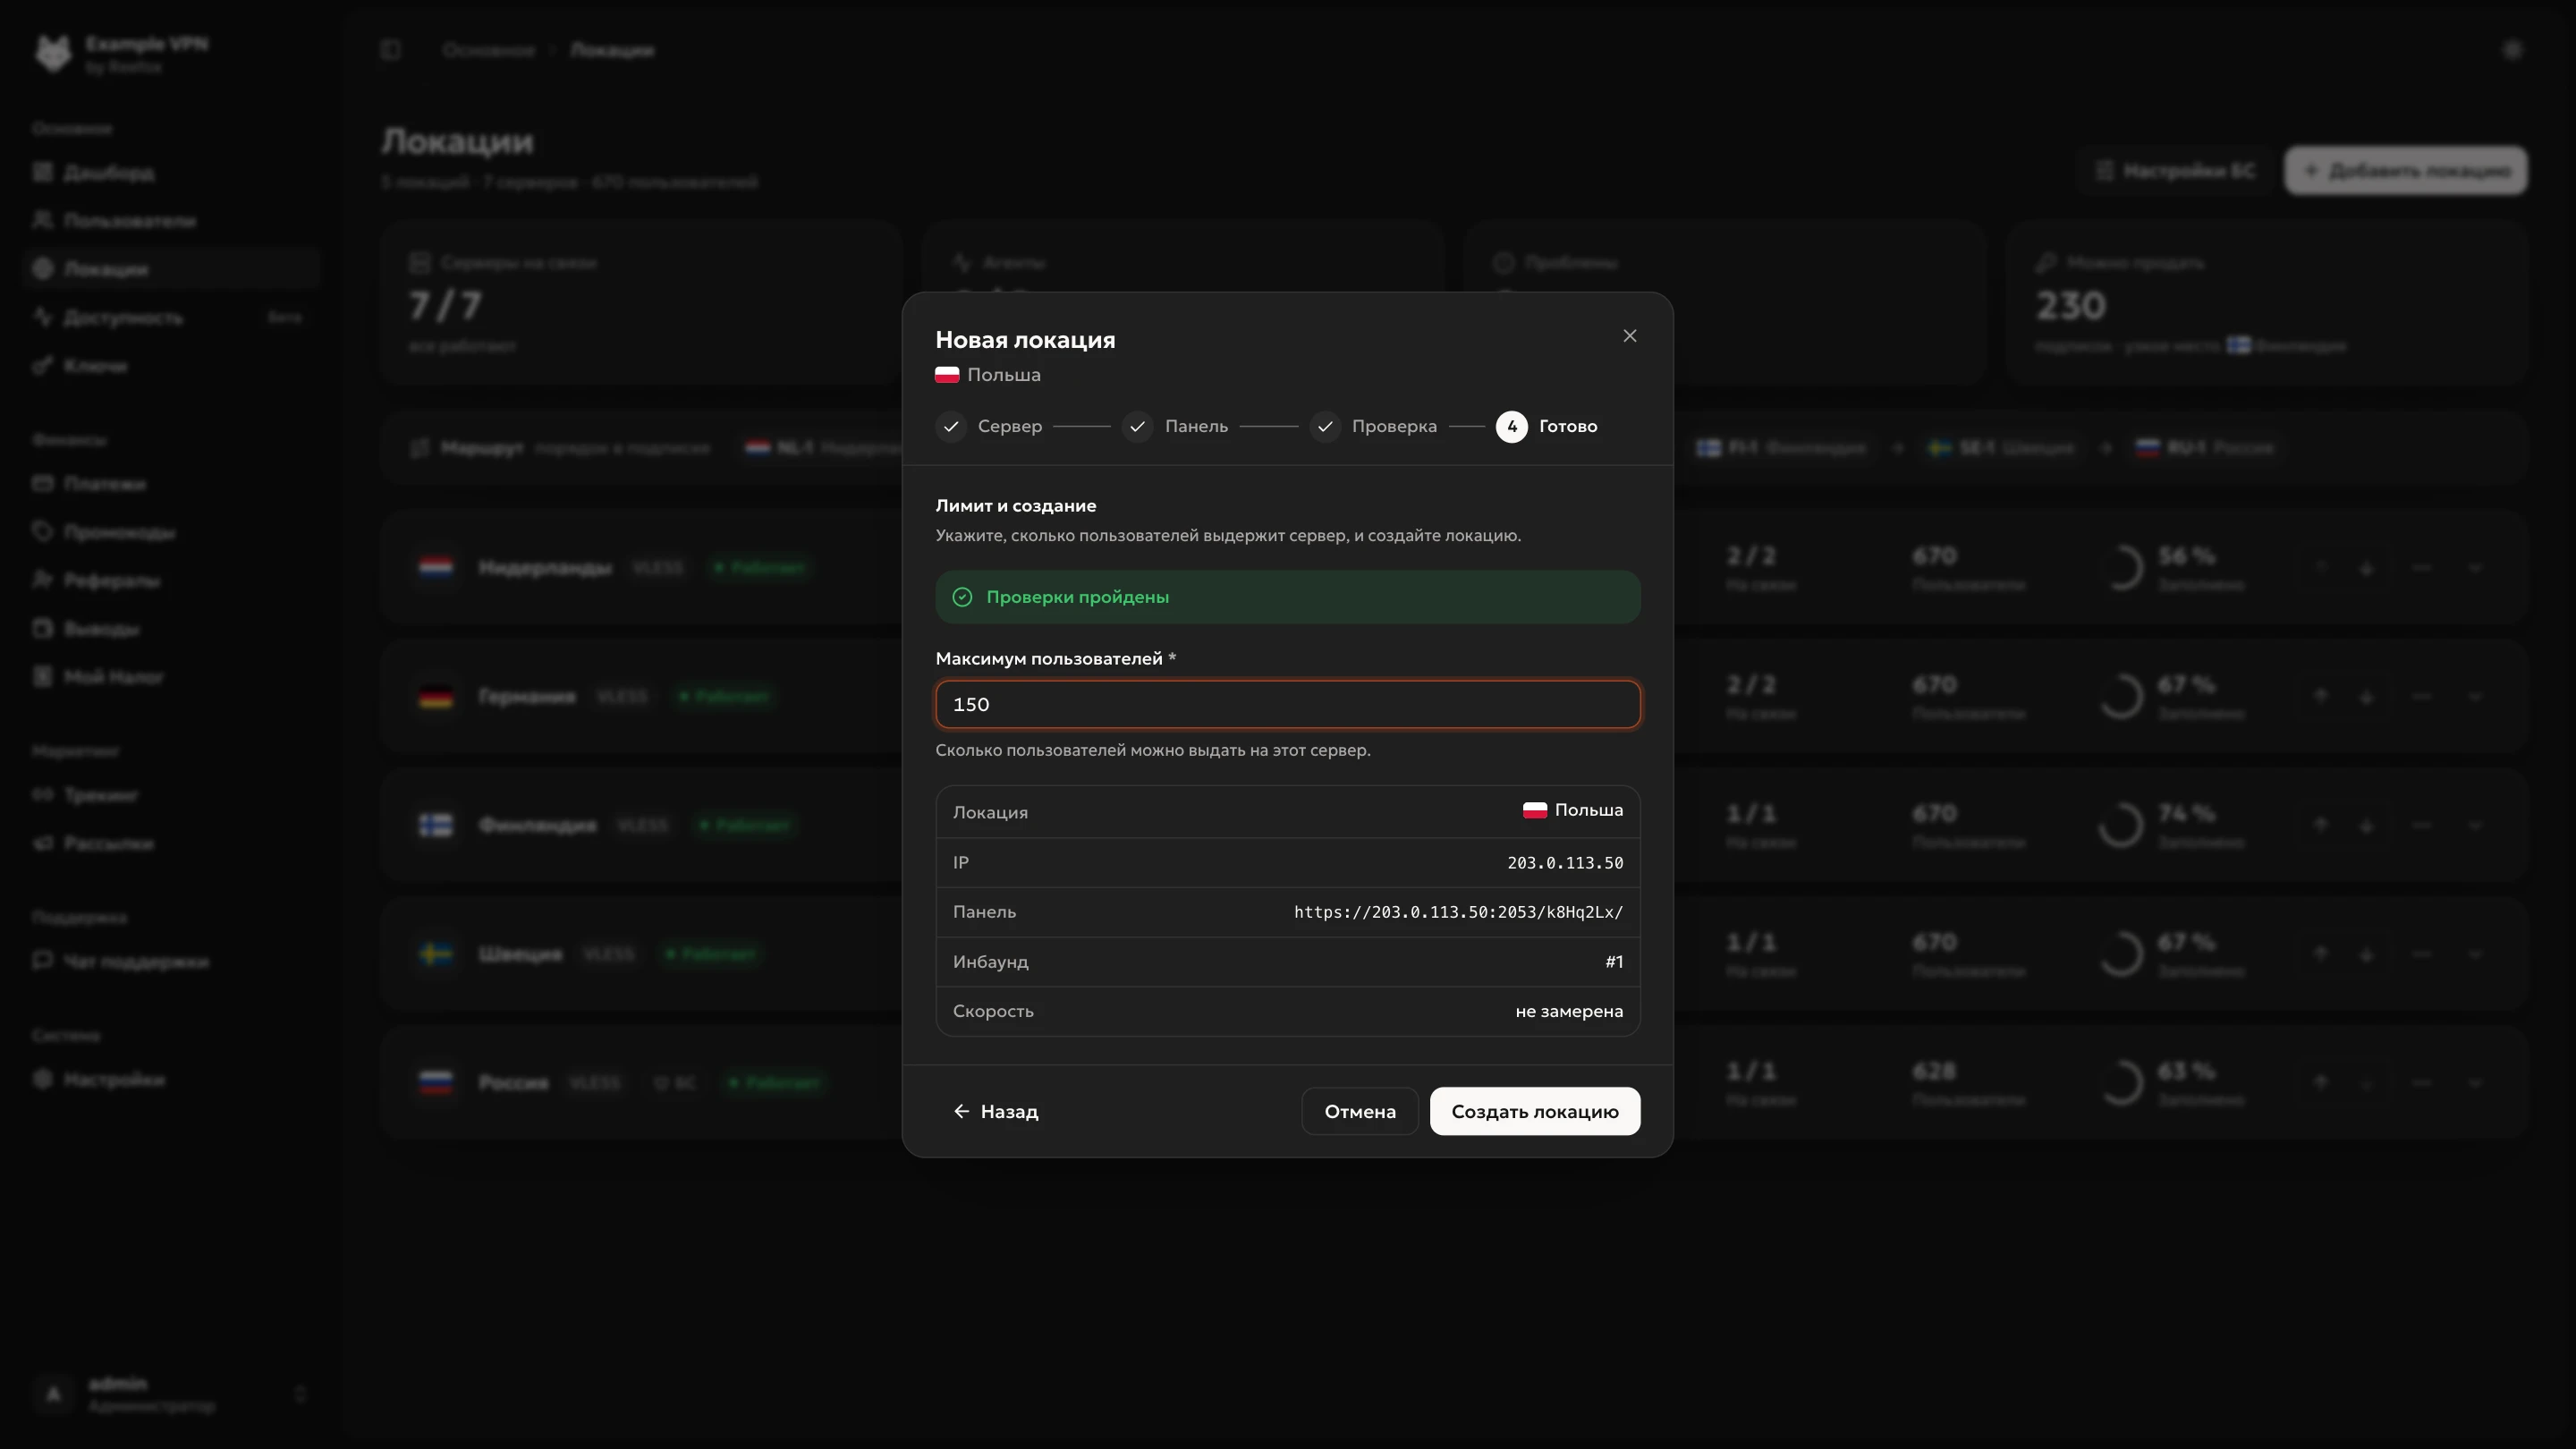Click the Отмена button
This screenshot has height=1449, width=2576.
pyautogui.click(x=1360, y=1111)
